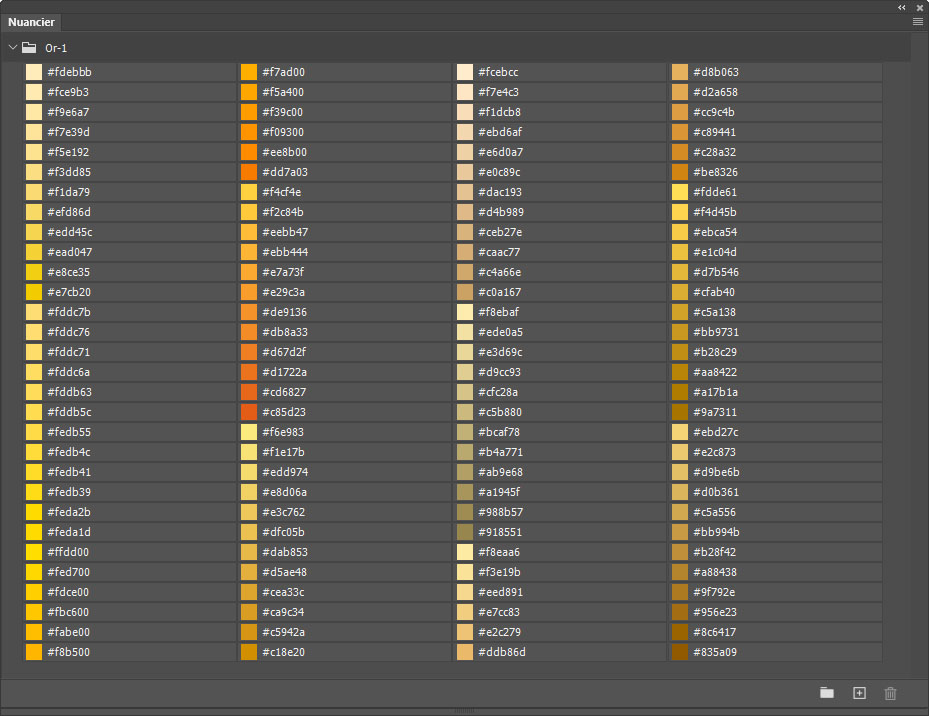Click the #a88438 swatch label
Viewport: 929px width, 716px height.
tap(715, 572)
